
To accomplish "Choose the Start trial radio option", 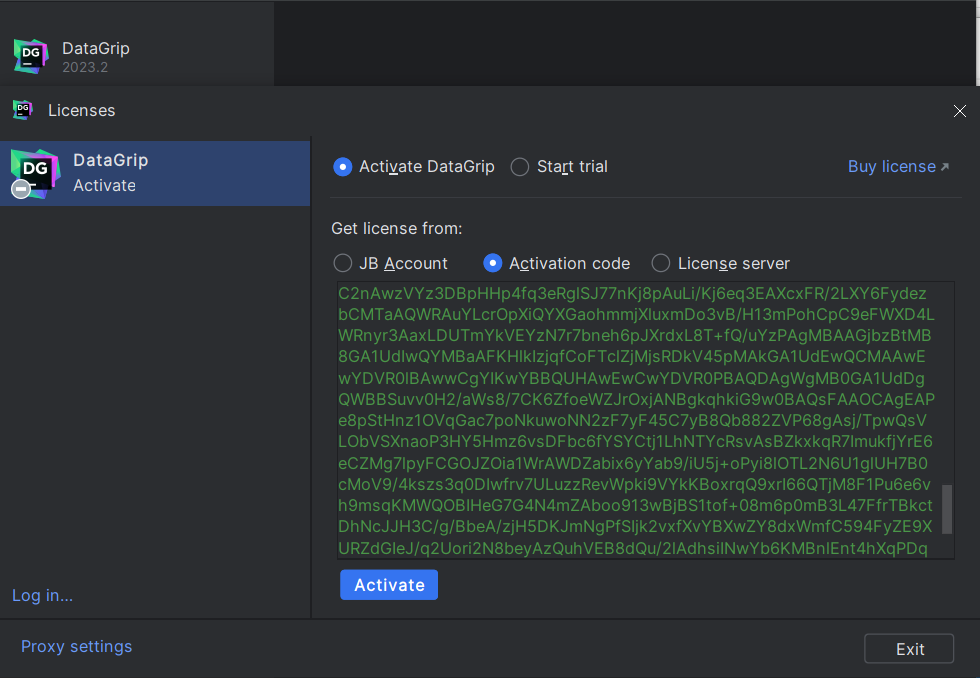I will point(520,167).
